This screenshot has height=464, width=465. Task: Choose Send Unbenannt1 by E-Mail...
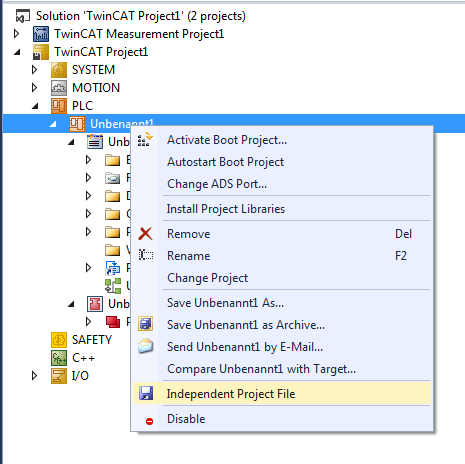click(x=282, y=347)
